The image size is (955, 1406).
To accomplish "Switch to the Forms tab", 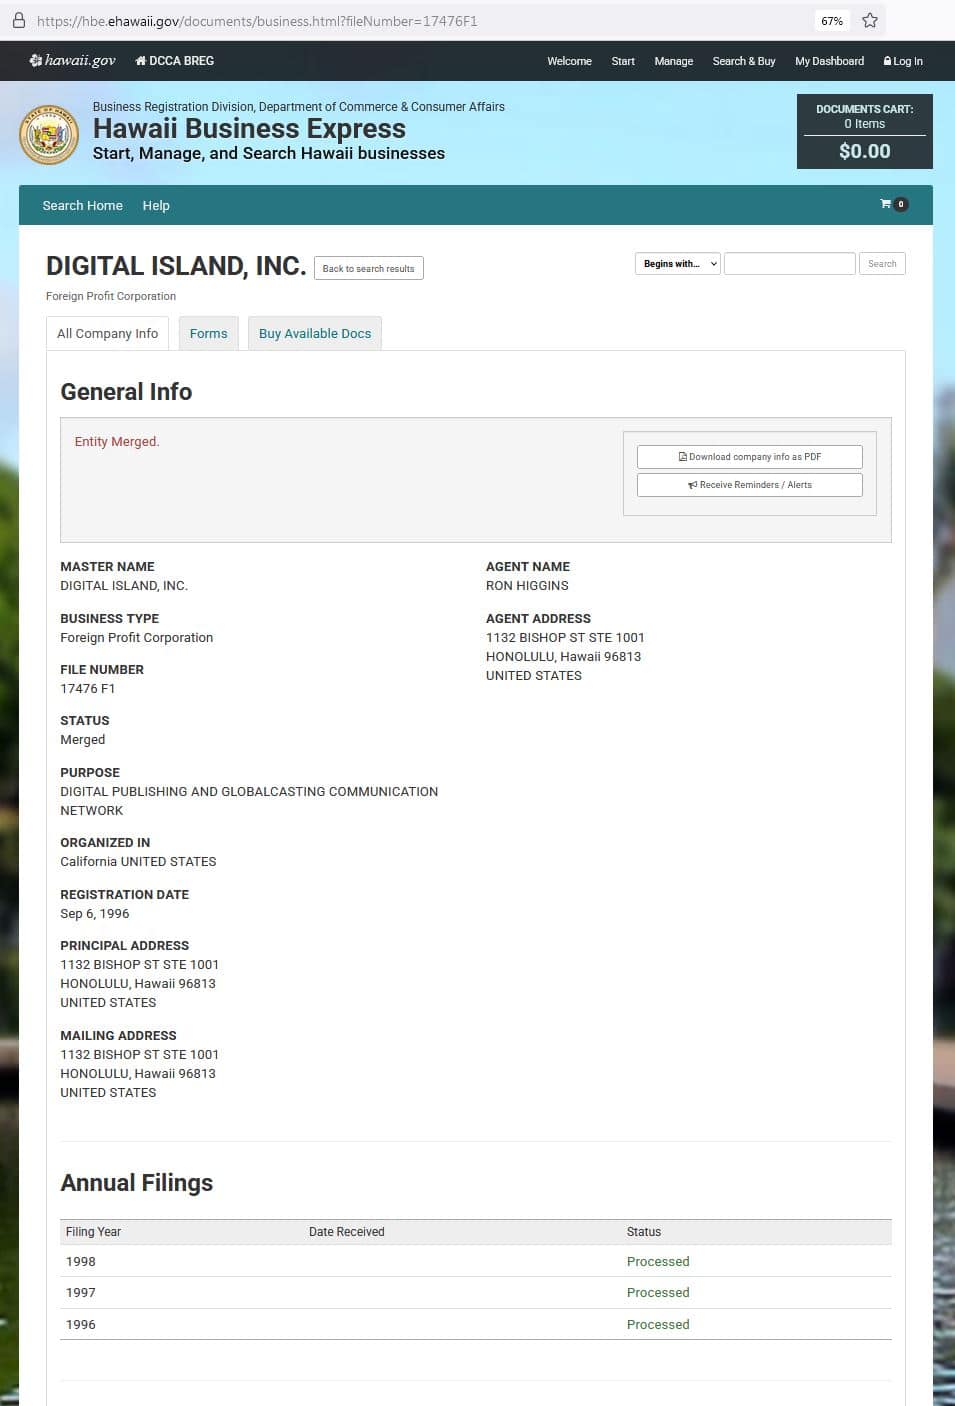I will (x=208, y=334).
